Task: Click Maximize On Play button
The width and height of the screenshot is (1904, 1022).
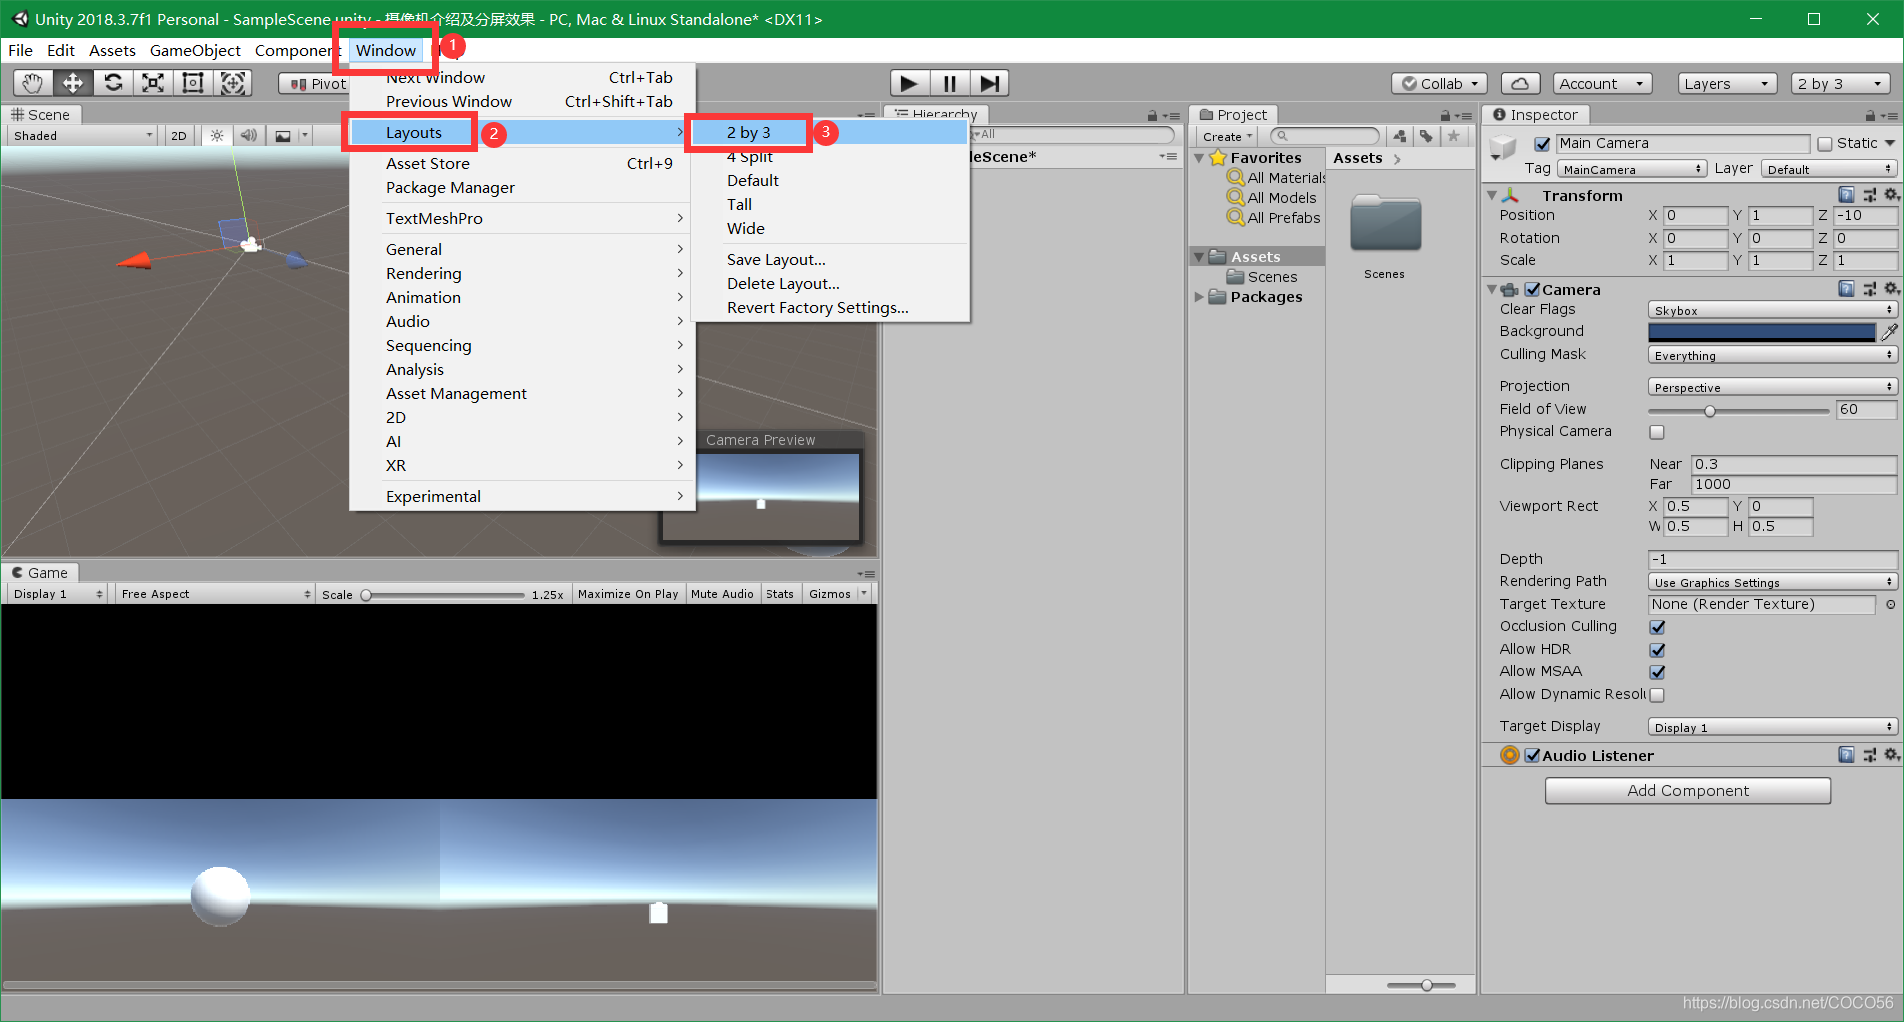Action: coord(628,594)
